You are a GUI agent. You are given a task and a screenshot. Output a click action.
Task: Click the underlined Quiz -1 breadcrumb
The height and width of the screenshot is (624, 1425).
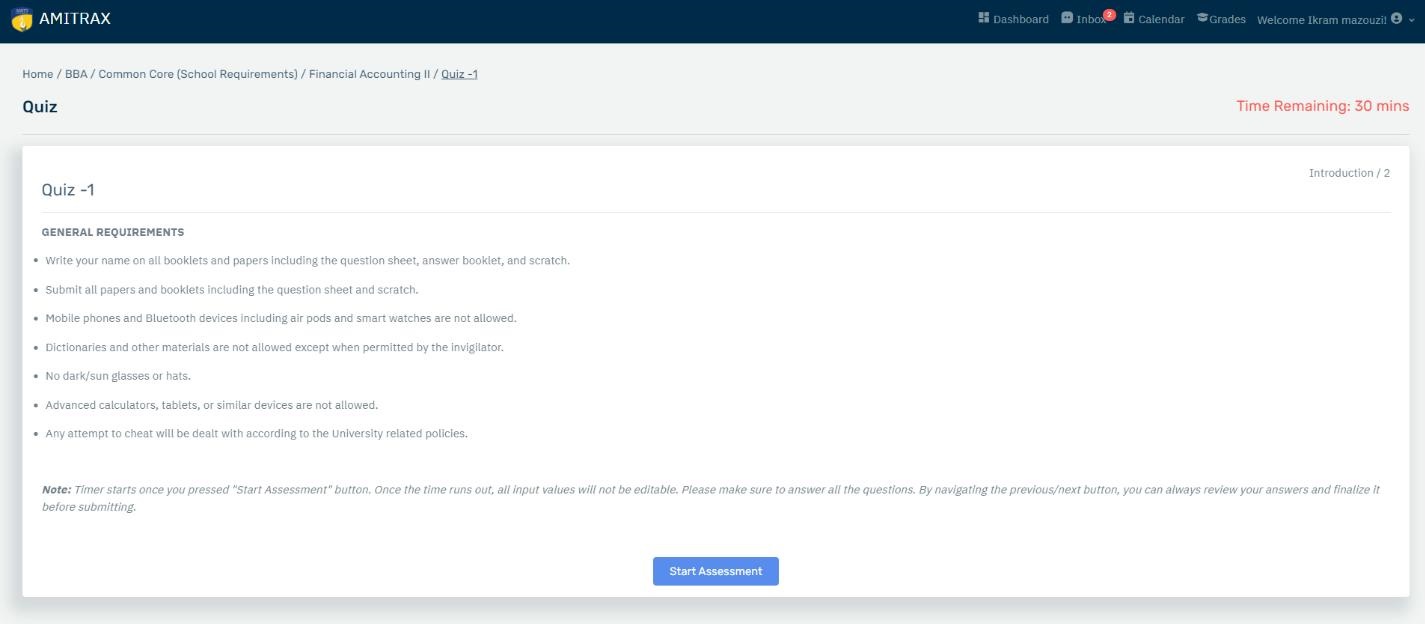click(459, 74)
